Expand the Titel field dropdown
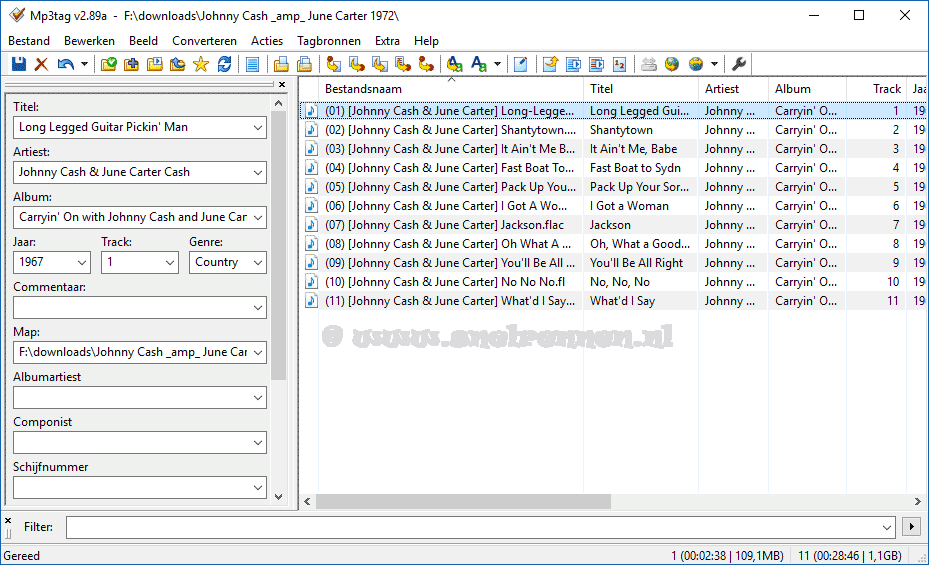The height and width of the screenshot is (565, 929). tap(258, 127)
